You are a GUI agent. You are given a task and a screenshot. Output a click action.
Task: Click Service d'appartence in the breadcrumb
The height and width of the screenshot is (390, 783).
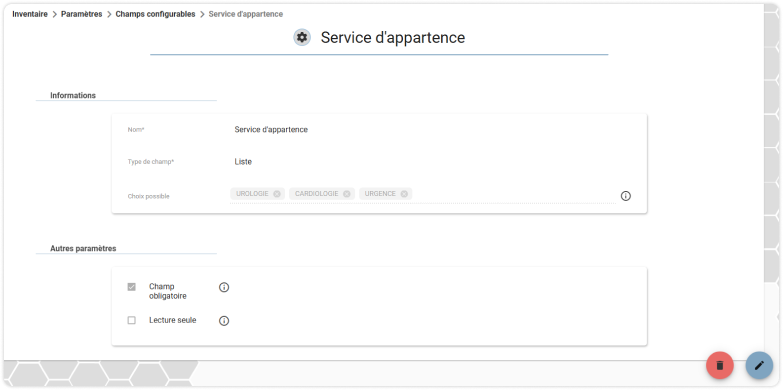tap(246, 14)
